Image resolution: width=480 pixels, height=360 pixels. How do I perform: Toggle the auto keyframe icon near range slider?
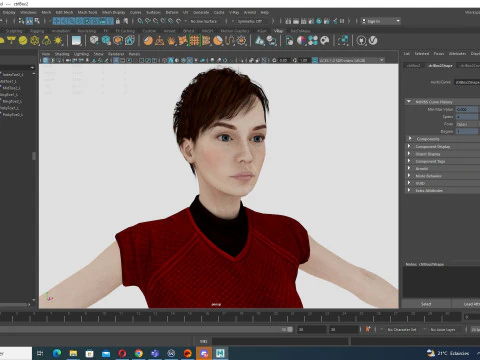coord(368,329)
